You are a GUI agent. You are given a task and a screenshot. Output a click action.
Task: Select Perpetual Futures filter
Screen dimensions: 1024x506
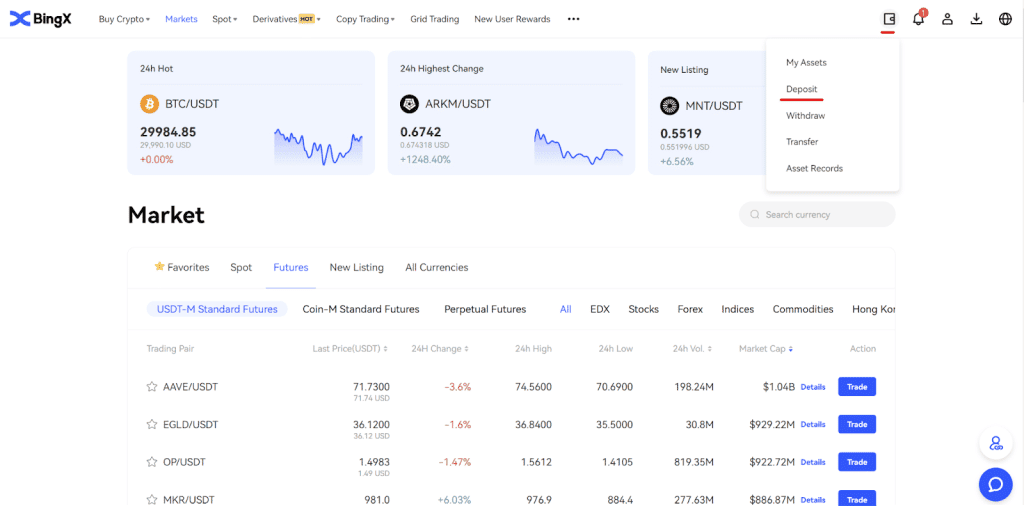point(485,309)
